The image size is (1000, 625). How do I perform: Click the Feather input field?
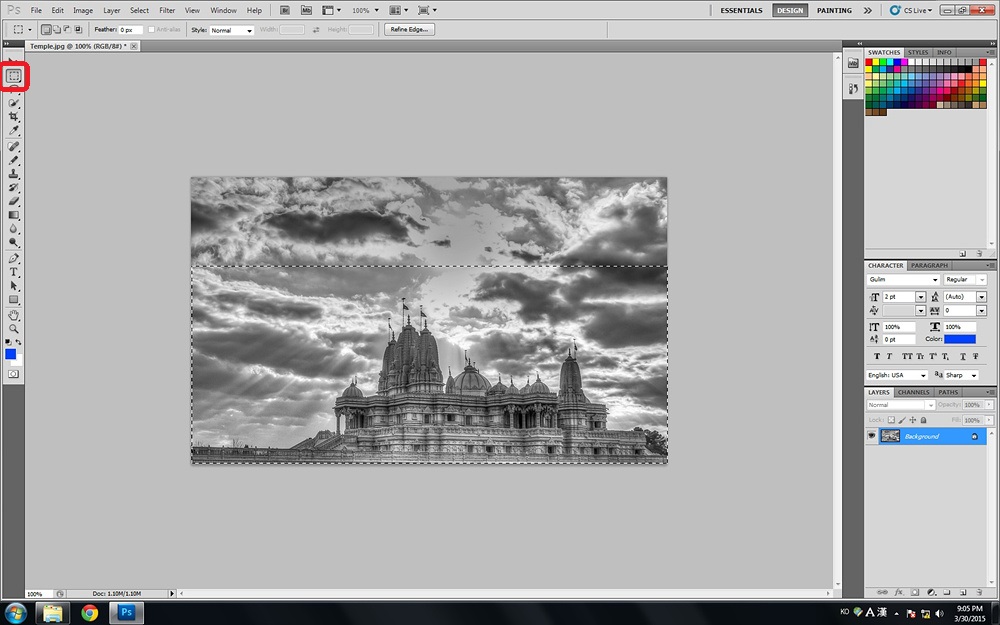(x=131, y=30)
